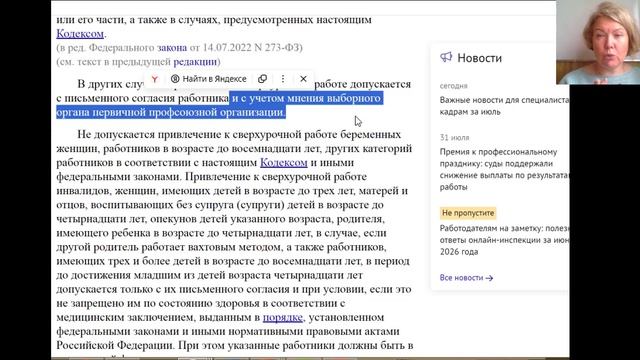
Task: Click the megaphone icon beside Новости
Action: pos(446,57)
